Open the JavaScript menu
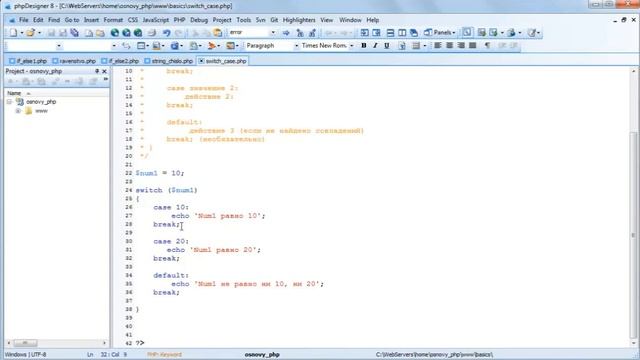 pos(156,20)
